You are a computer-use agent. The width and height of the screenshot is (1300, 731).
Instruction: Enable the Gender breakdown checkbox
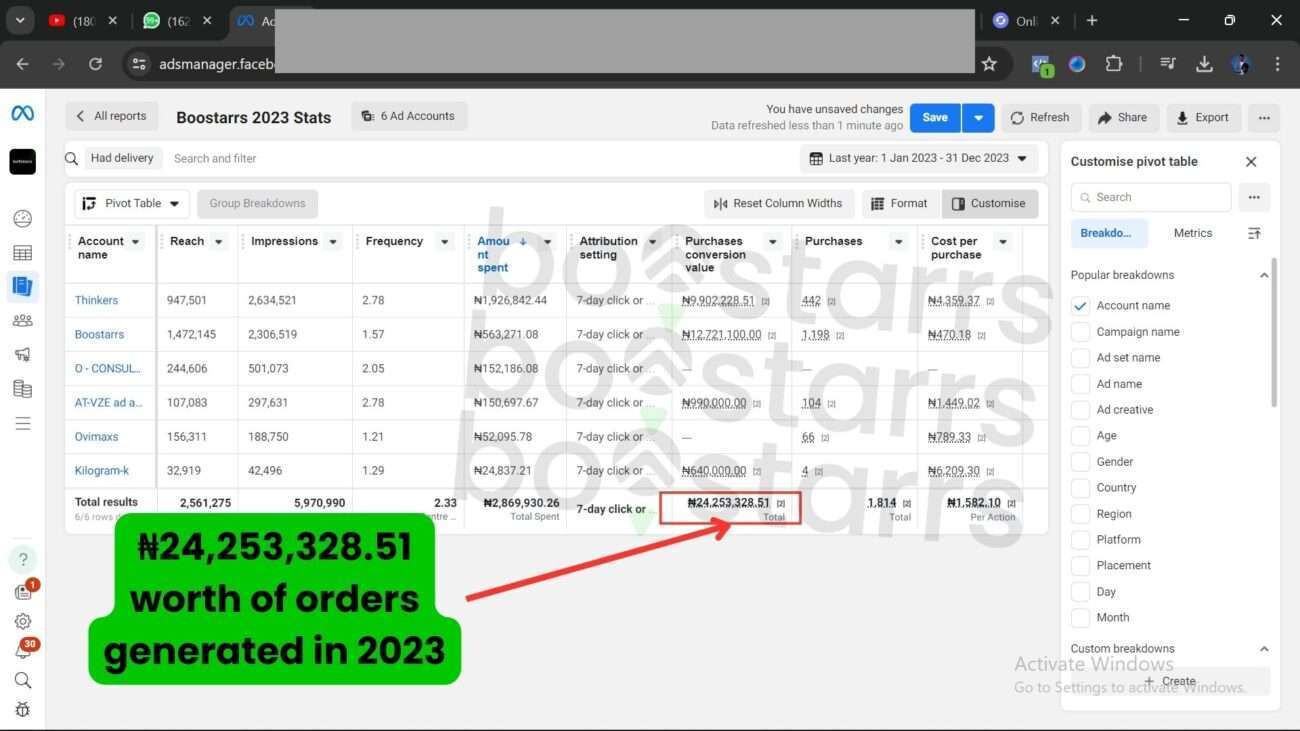click(1080, 461)
